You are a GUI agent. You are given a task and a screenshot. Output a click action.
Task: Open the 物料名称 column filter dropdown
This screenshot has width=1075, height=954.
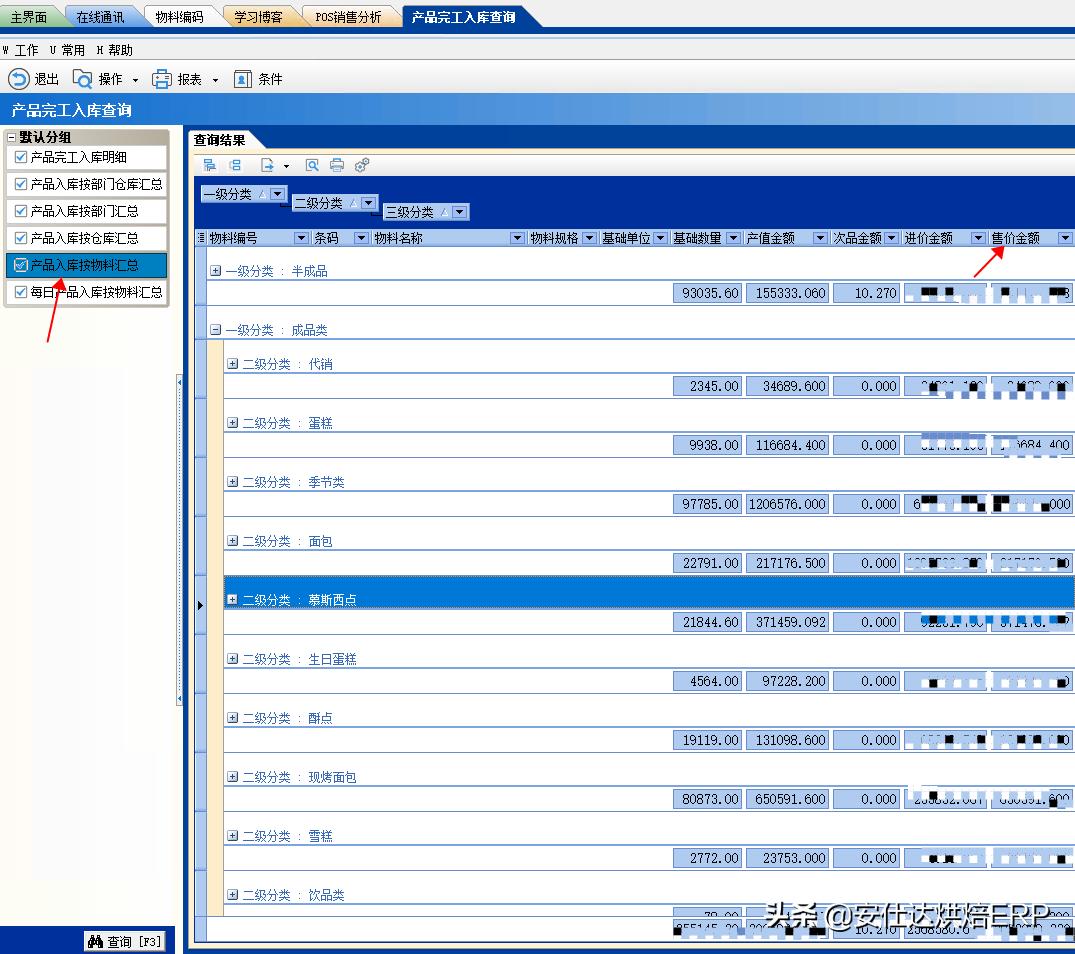517,238
